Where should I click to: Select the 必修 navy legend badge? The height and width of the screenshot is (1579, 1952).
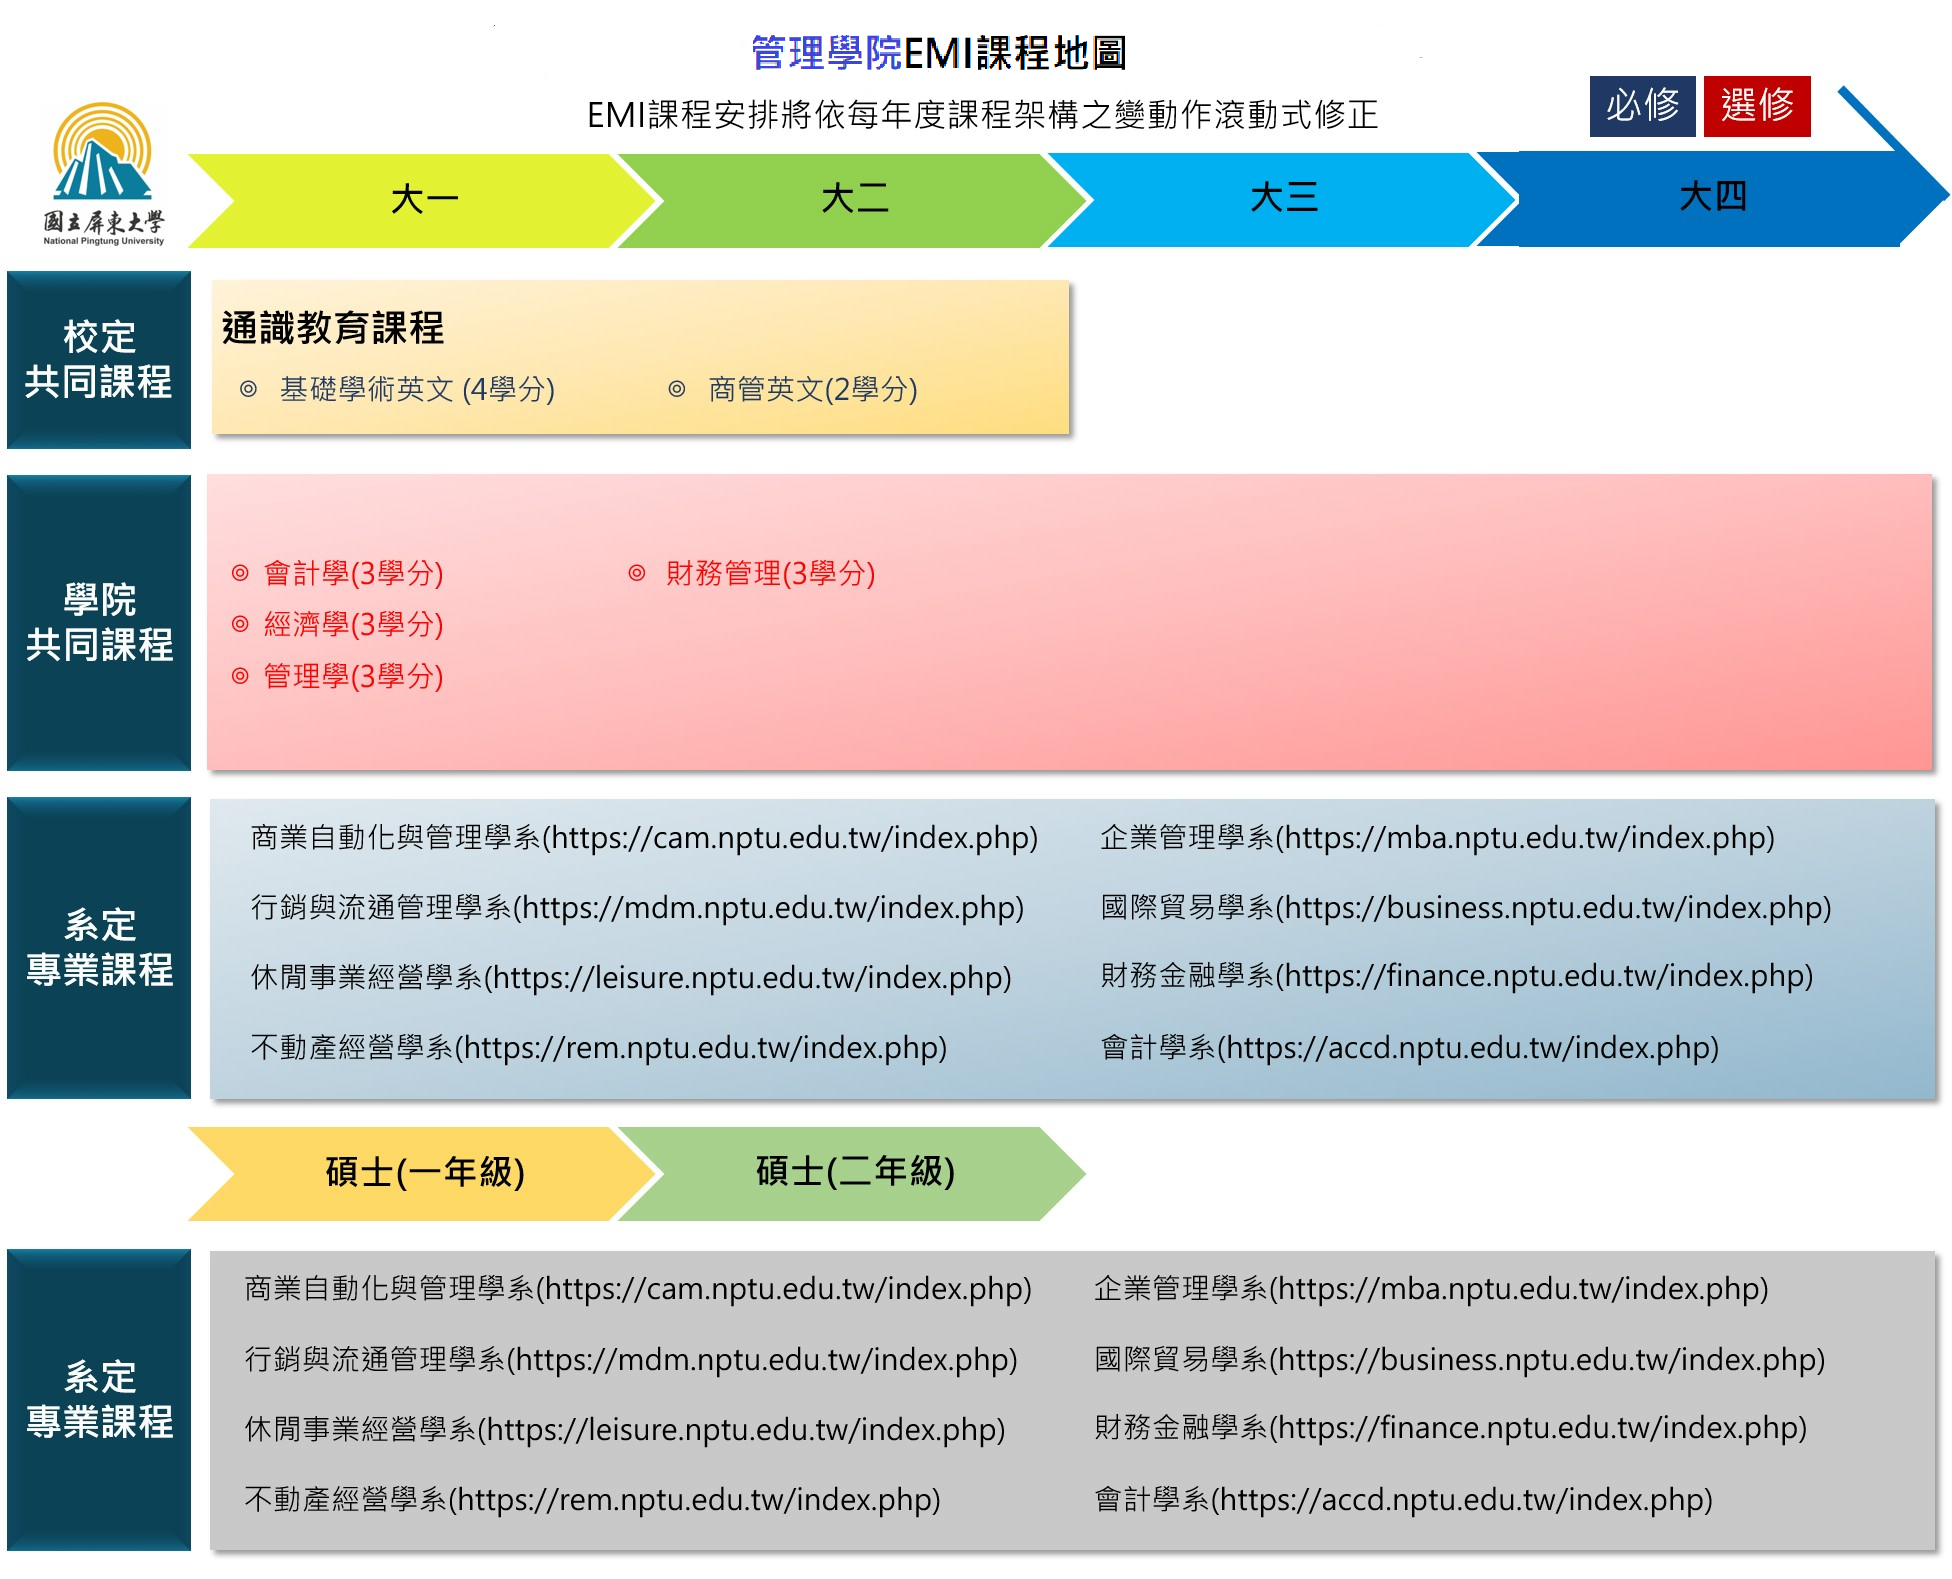[1642, 106]
